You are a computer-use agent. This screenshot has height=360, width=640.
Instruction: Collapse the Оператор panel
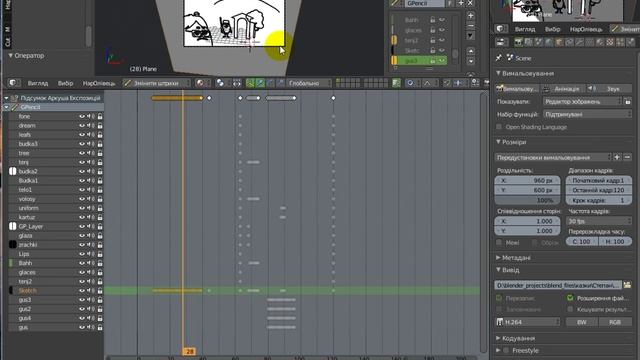11,56
